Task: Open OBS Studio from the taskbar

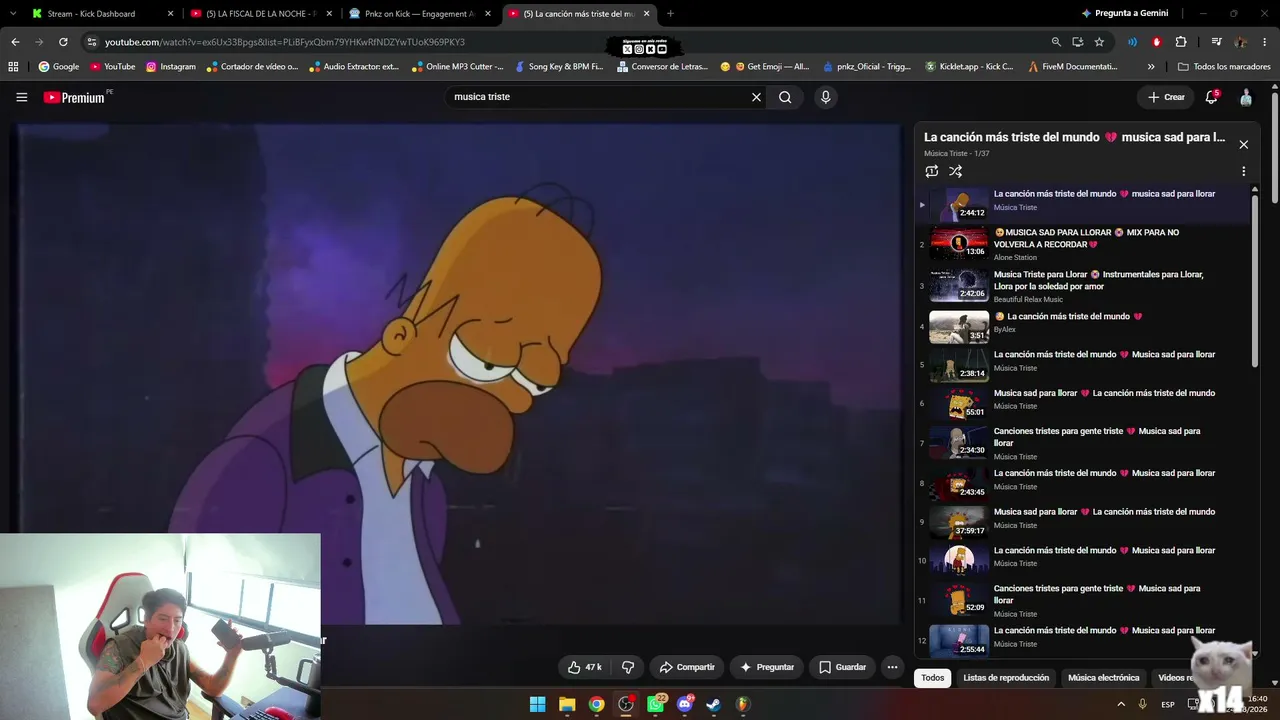Action: [626, 704]
